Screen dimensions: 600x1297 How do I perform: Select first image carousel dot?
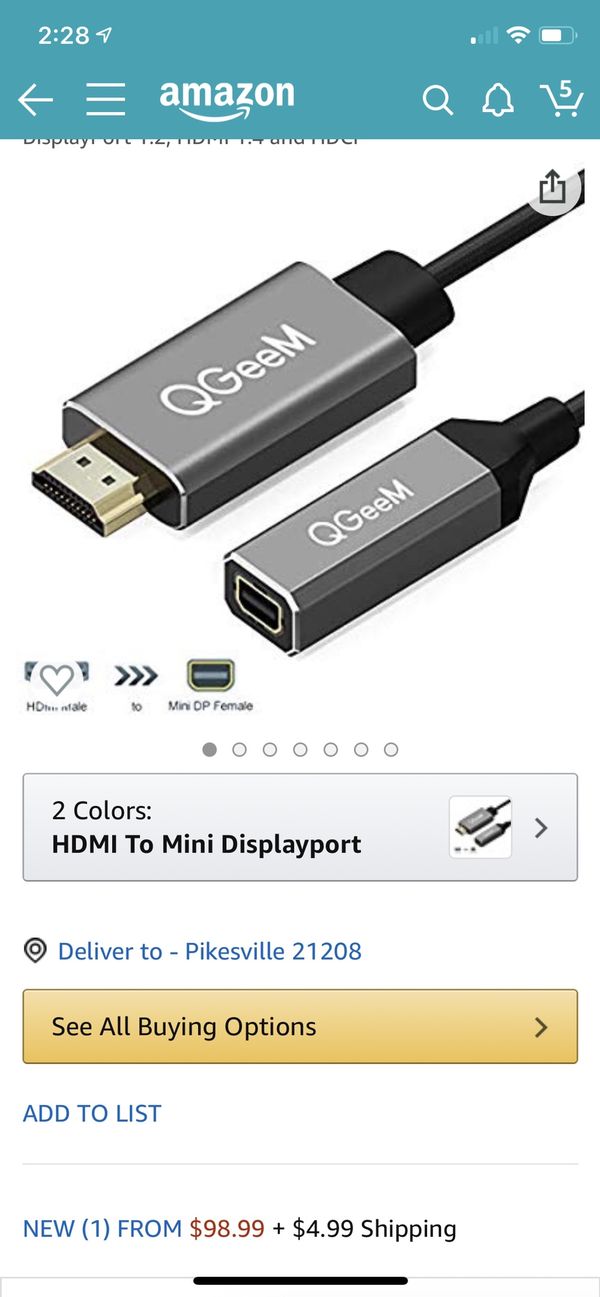[x=209, y=749]
